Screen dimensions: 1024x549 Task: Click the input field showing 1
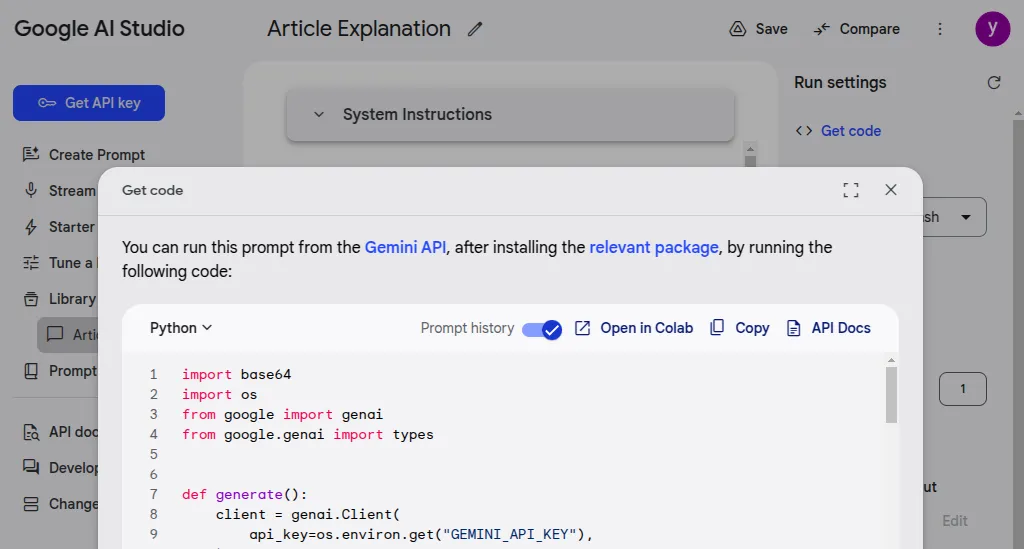pyautogui.click(x=963, y=389)
